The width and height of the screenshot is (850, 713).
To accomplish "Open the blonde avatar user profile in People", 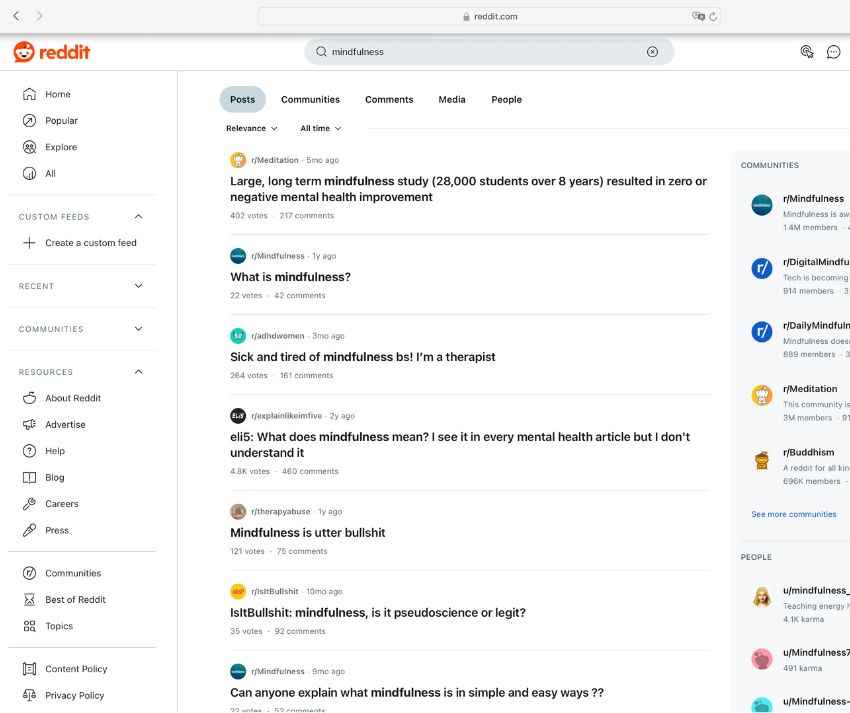I will click(x=762, y=597).
